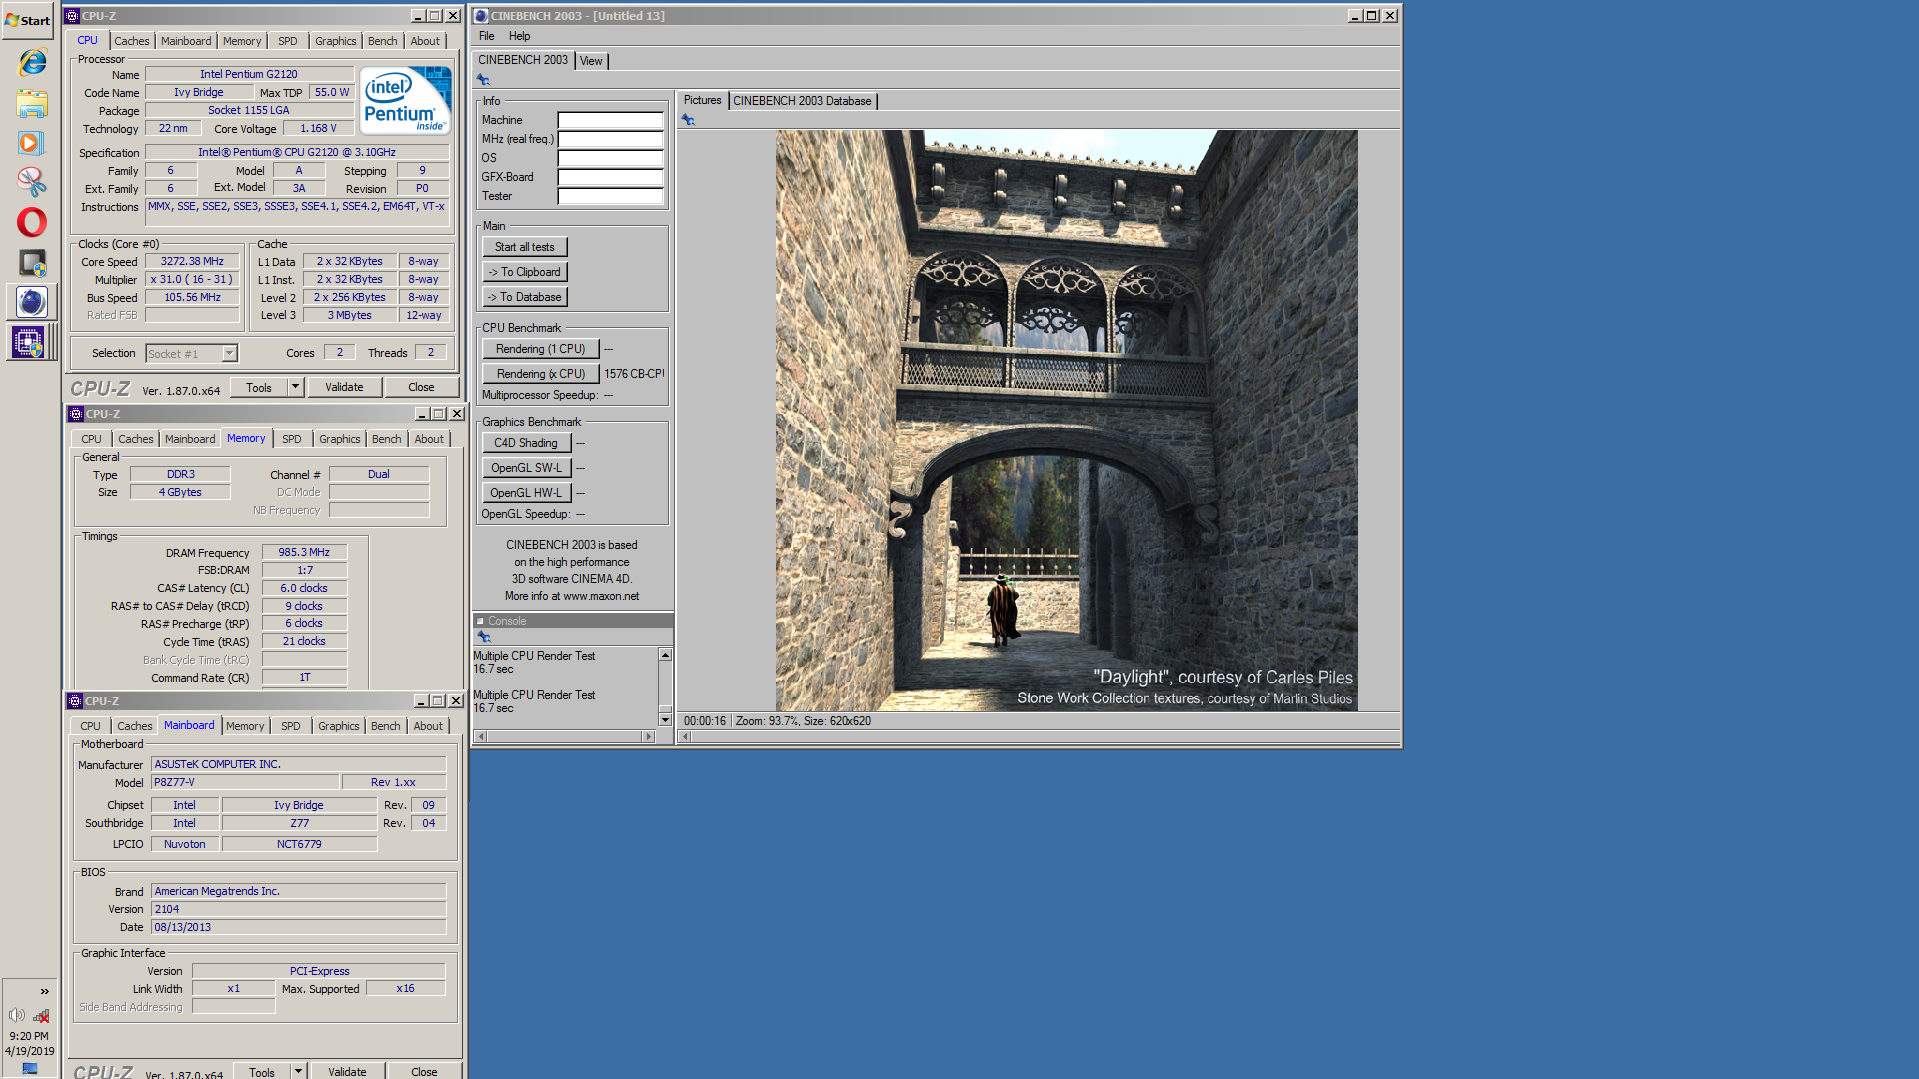
Task: Click into the MHz (real freq.) field
Action: click(x=610, y=139)
